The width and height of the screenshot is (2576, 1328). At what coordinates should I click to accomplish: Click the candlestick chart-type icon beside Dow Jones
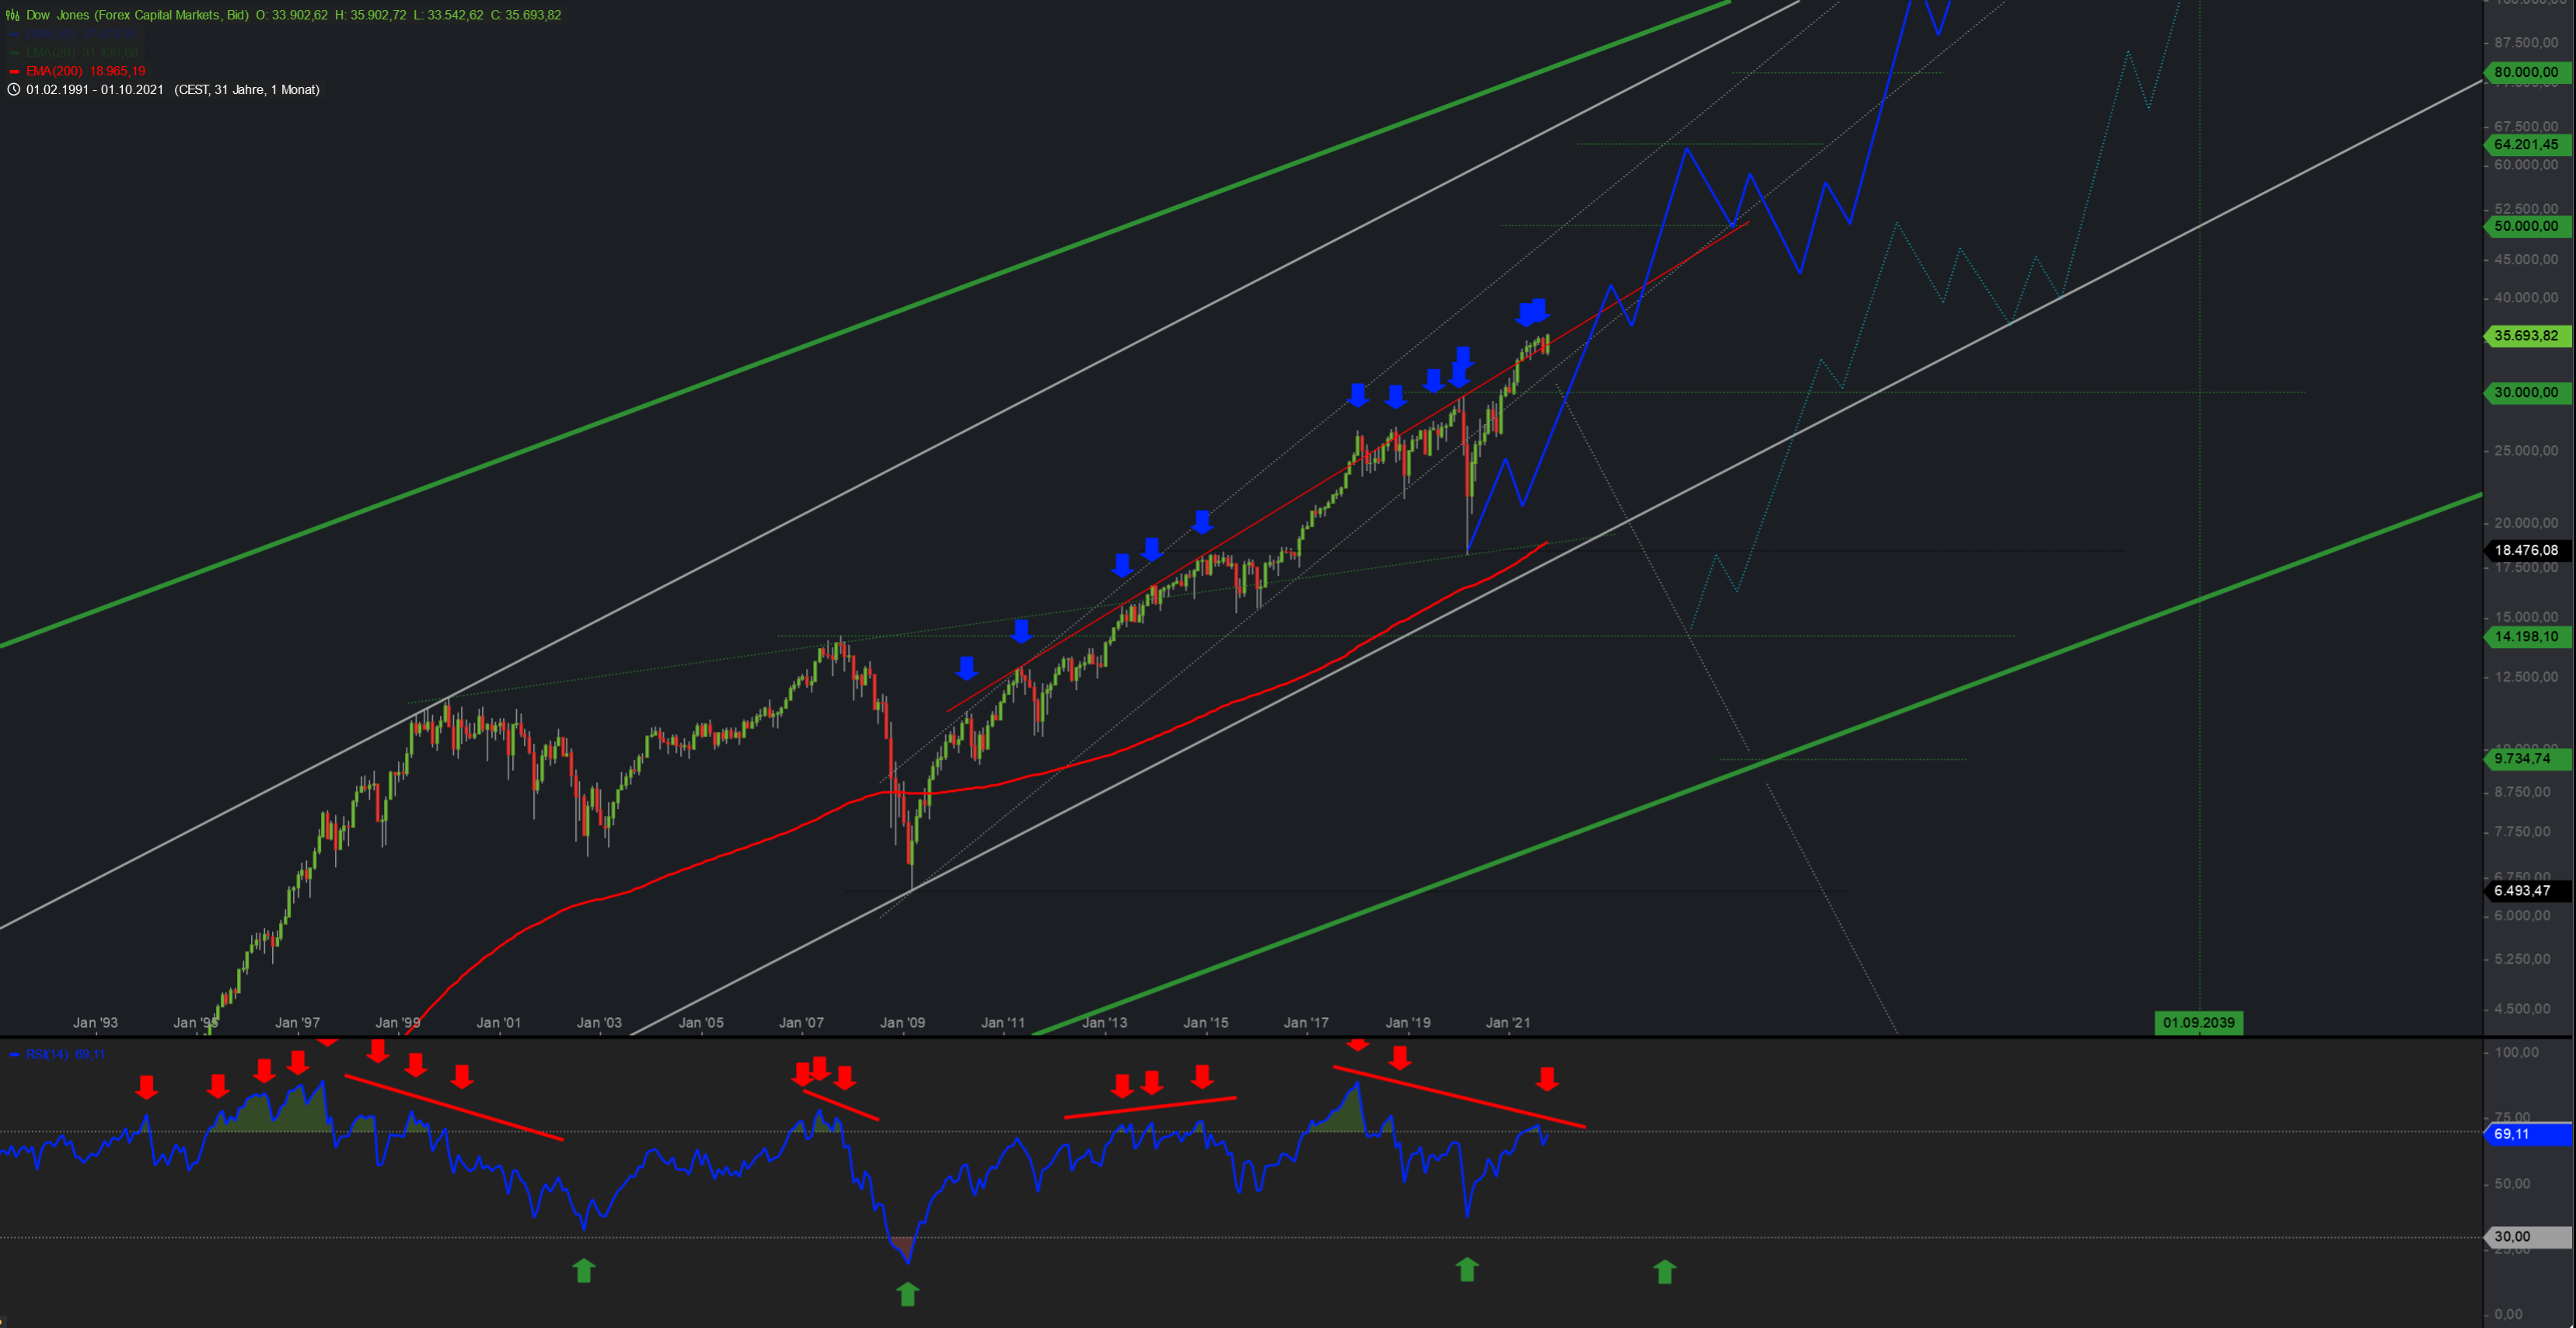tap(13, 15)
